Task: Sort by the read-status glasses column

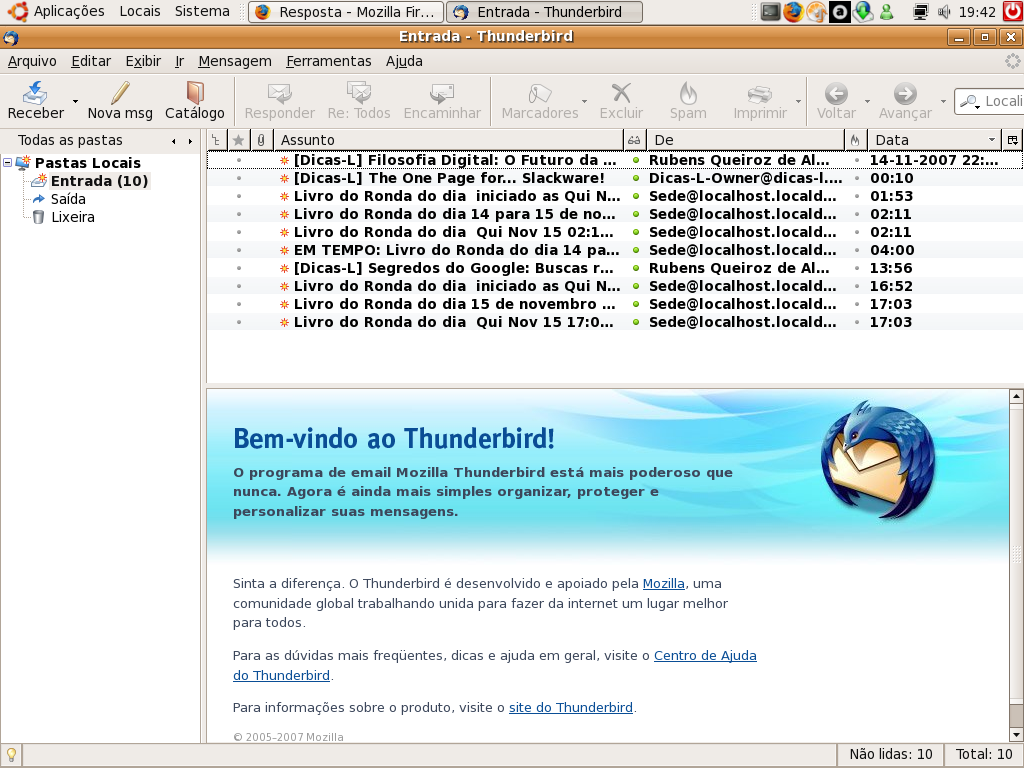Action: coord(634,140)
